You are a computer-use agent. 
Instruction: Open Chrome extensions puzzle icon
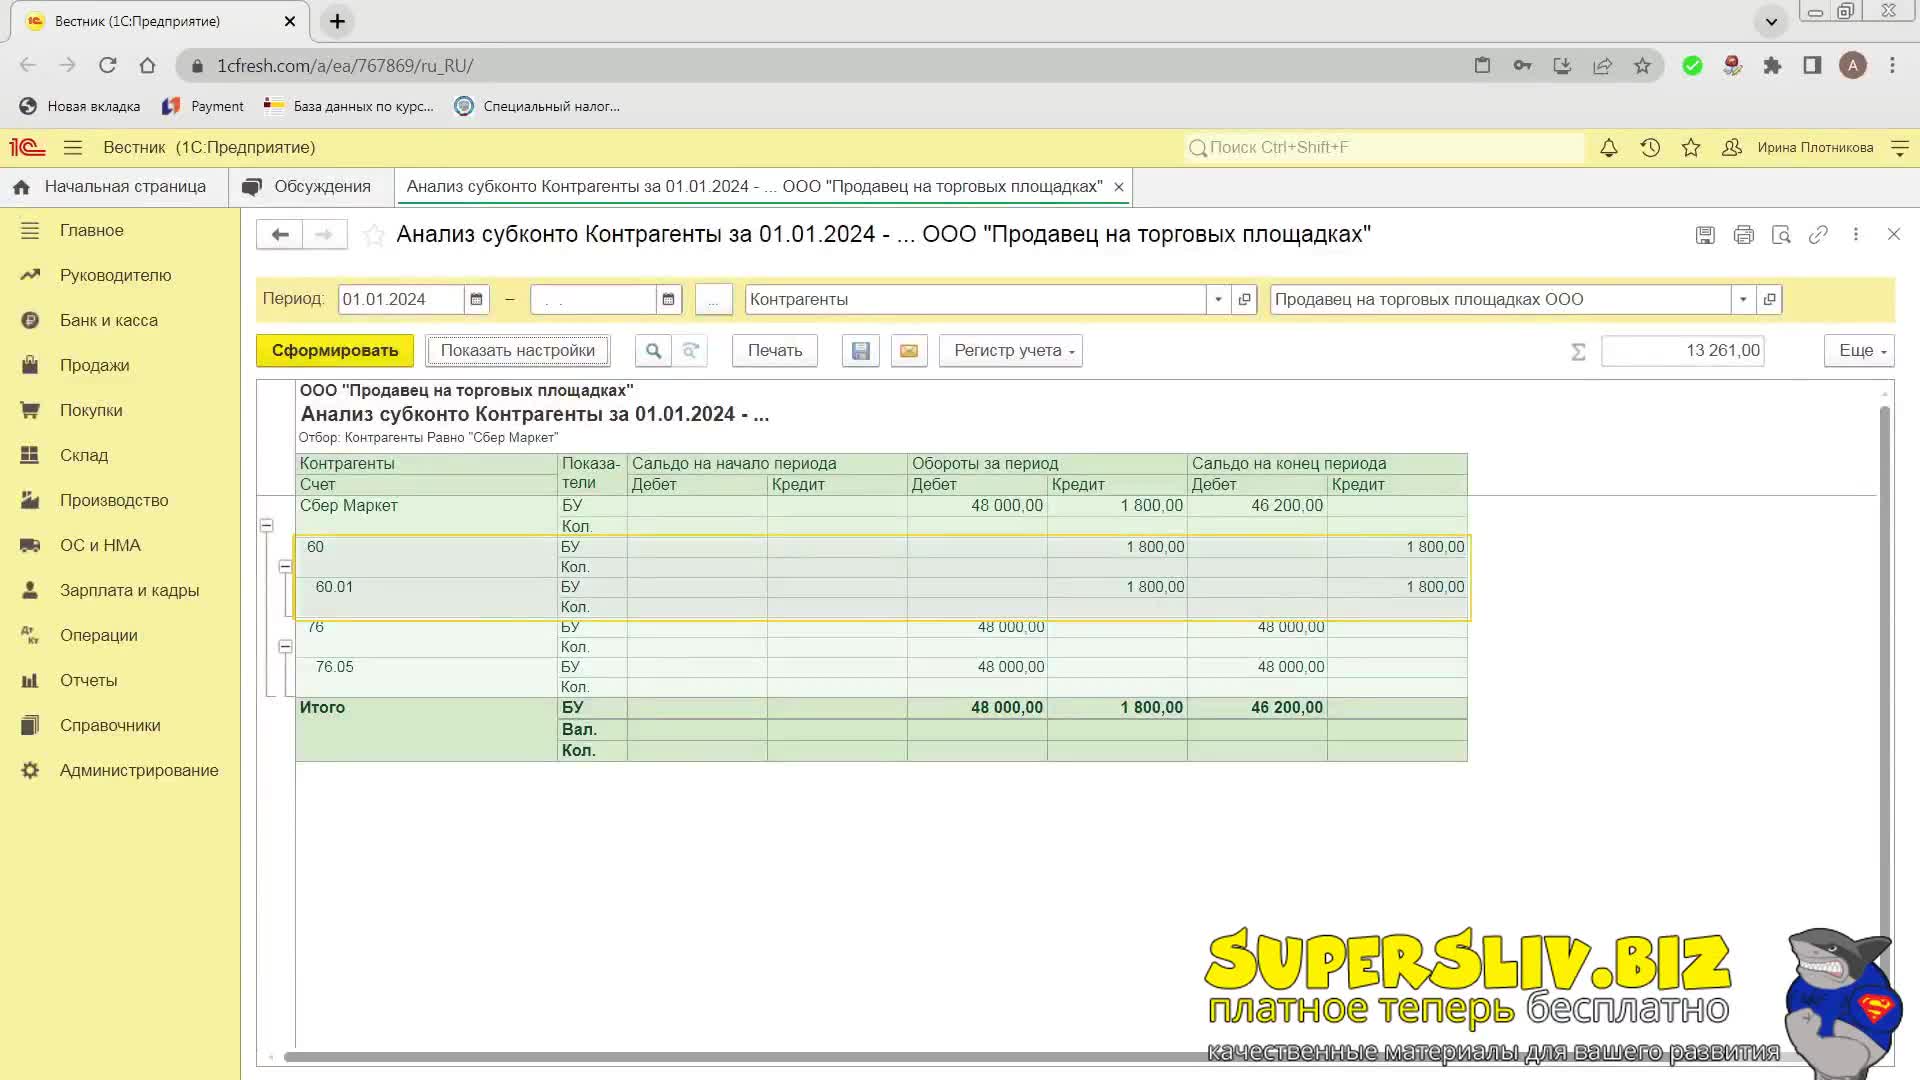[x=1772, y=65]
